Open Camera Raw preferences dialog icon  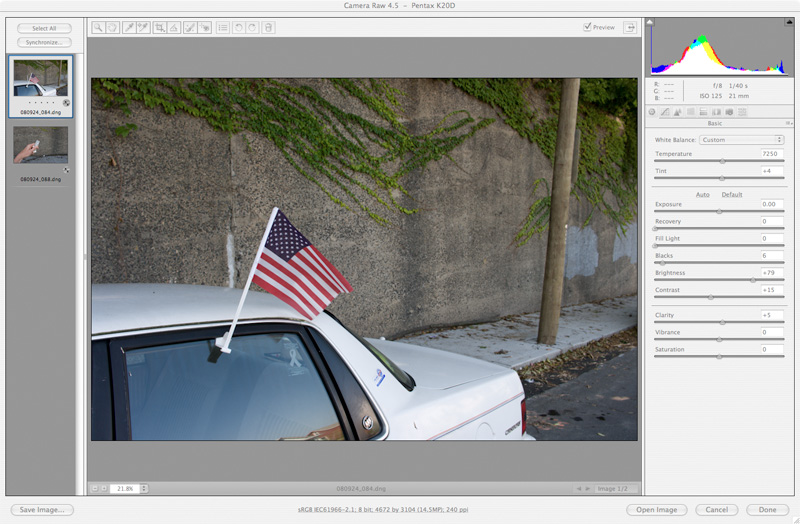coord(222,28)
